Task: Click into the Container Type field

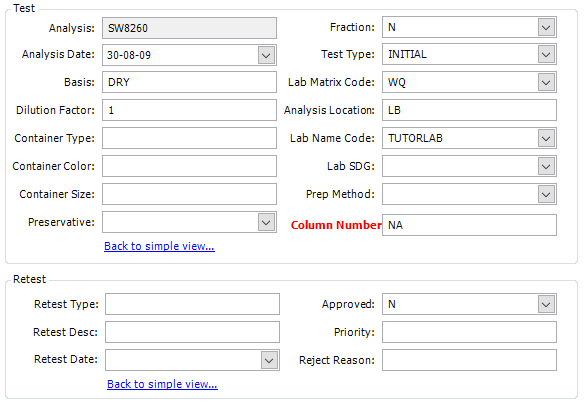Action: pos(190,138)
